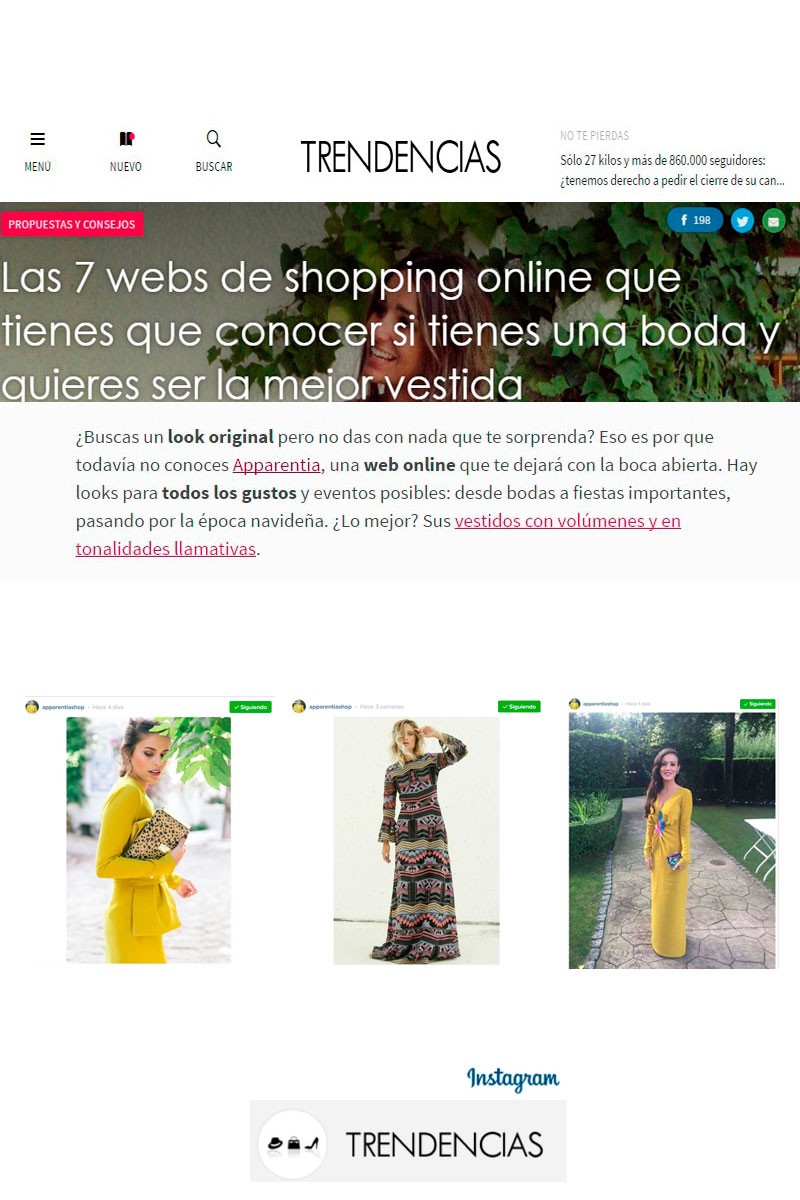Open the NUEVO bookmark icon
This screenshot has width=800, height=1200.
pos(126,140)
